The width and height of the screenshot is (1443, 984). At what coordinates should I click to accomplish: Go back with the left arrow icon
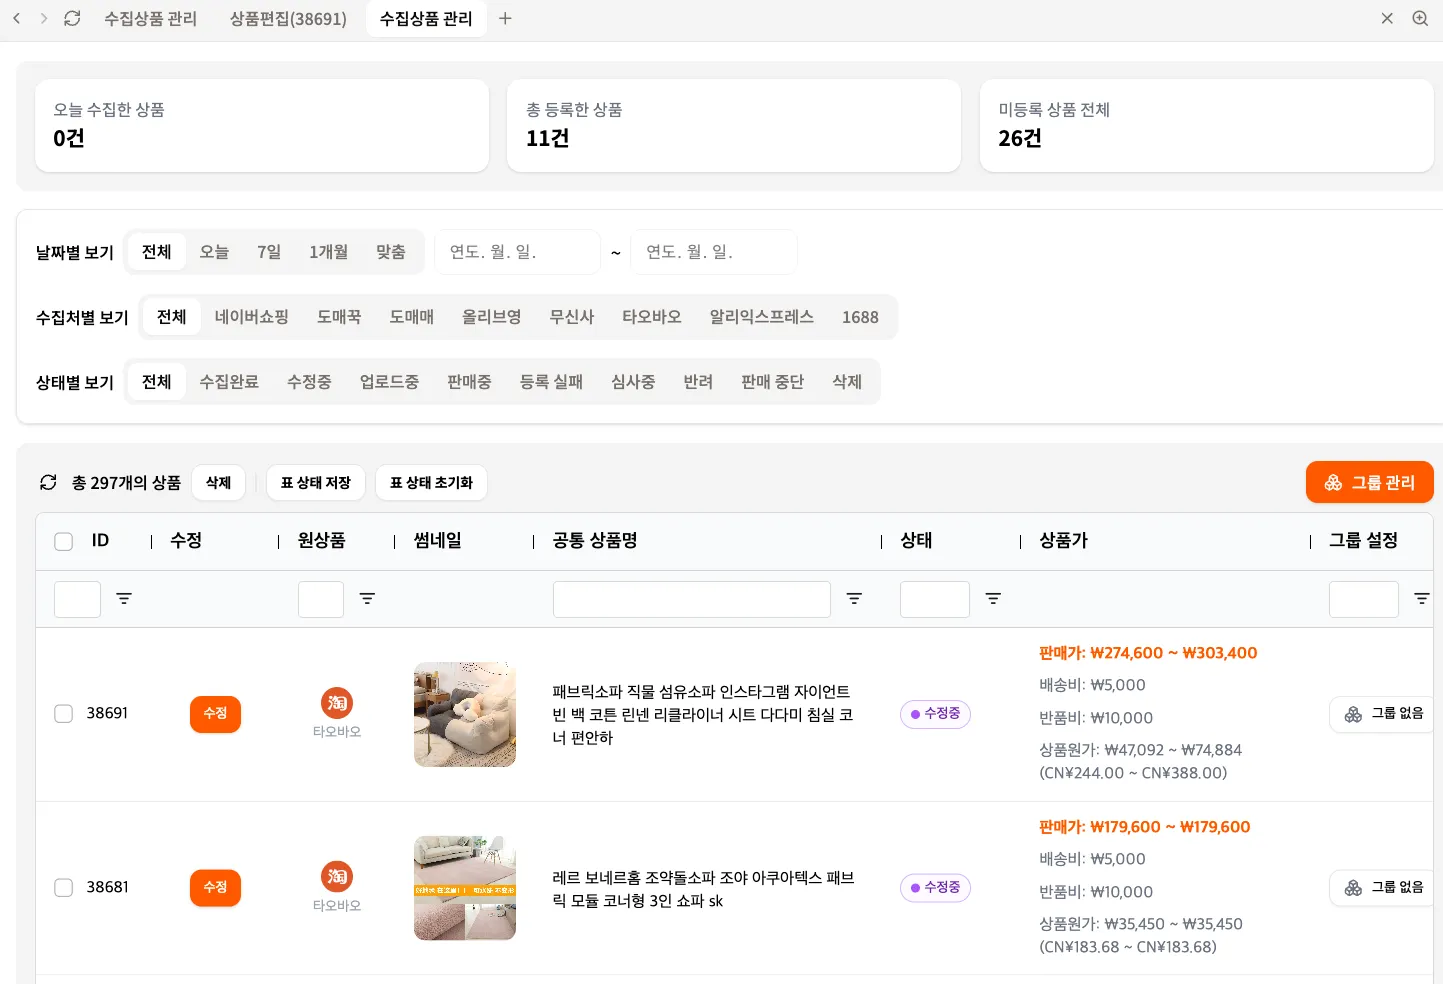point(17,18)
